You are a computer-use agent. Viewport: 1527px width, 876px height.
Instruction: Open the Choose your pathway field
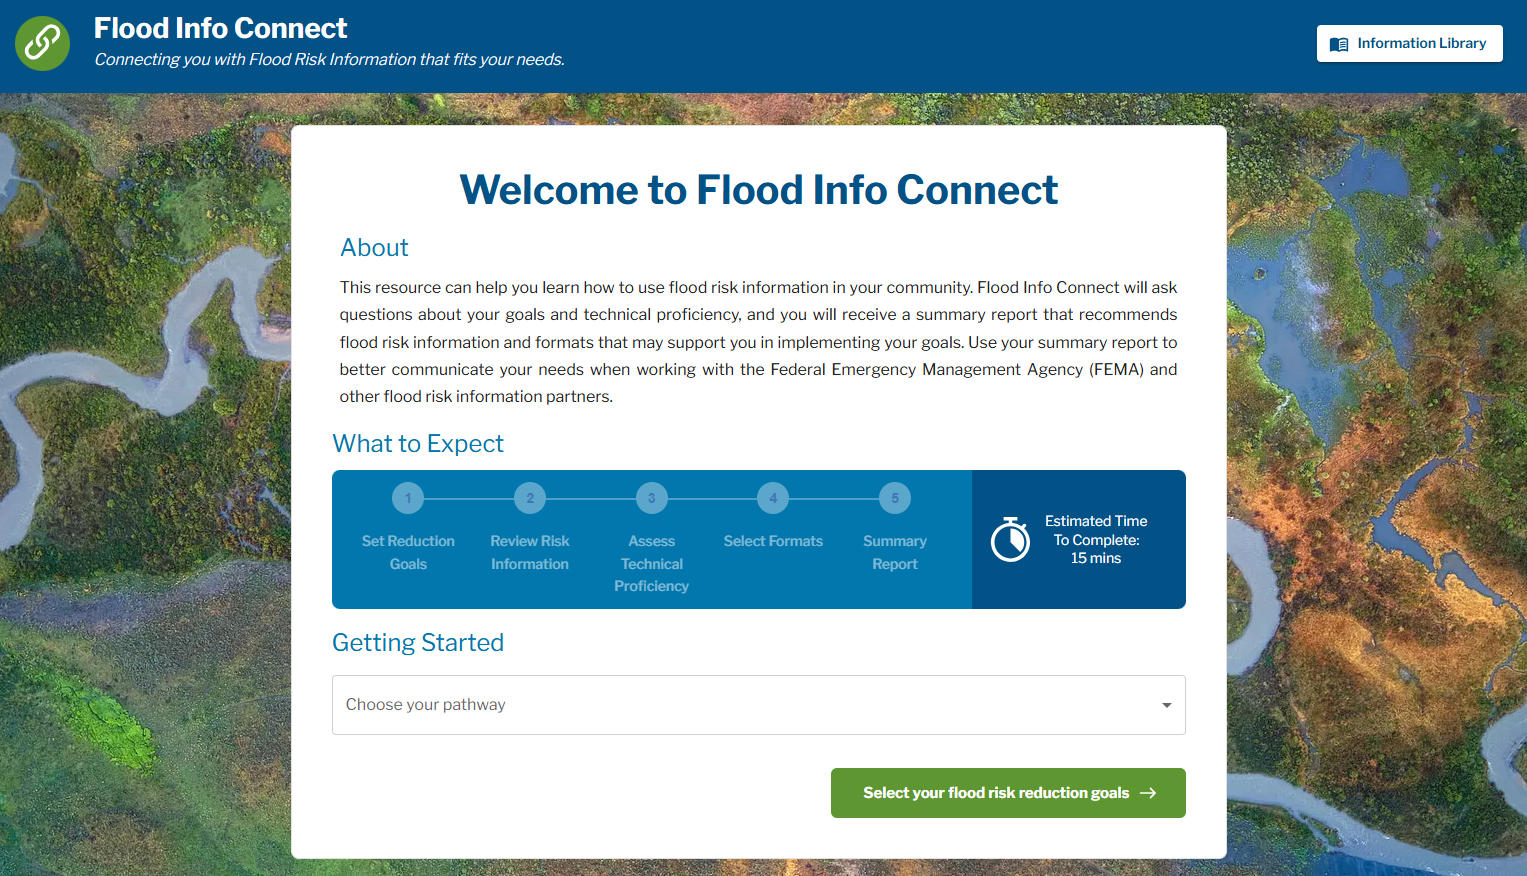(740, 705)
